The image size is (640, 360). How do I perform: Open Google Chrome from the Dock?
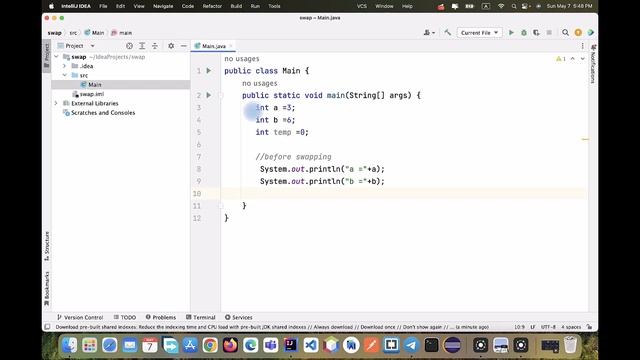(210, 345)
